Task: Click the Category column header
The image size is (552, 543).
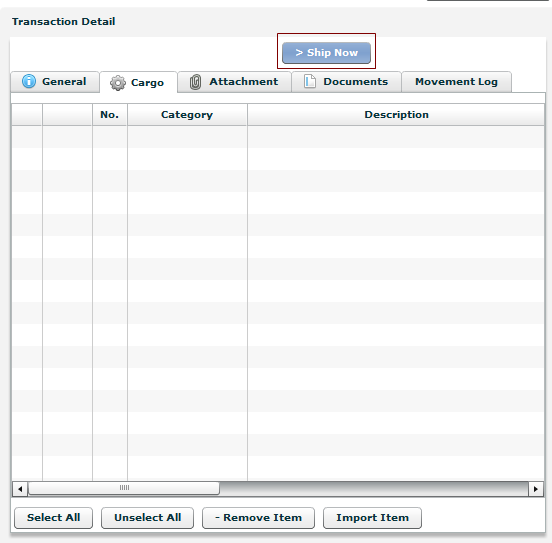Action: coord(187,114)
